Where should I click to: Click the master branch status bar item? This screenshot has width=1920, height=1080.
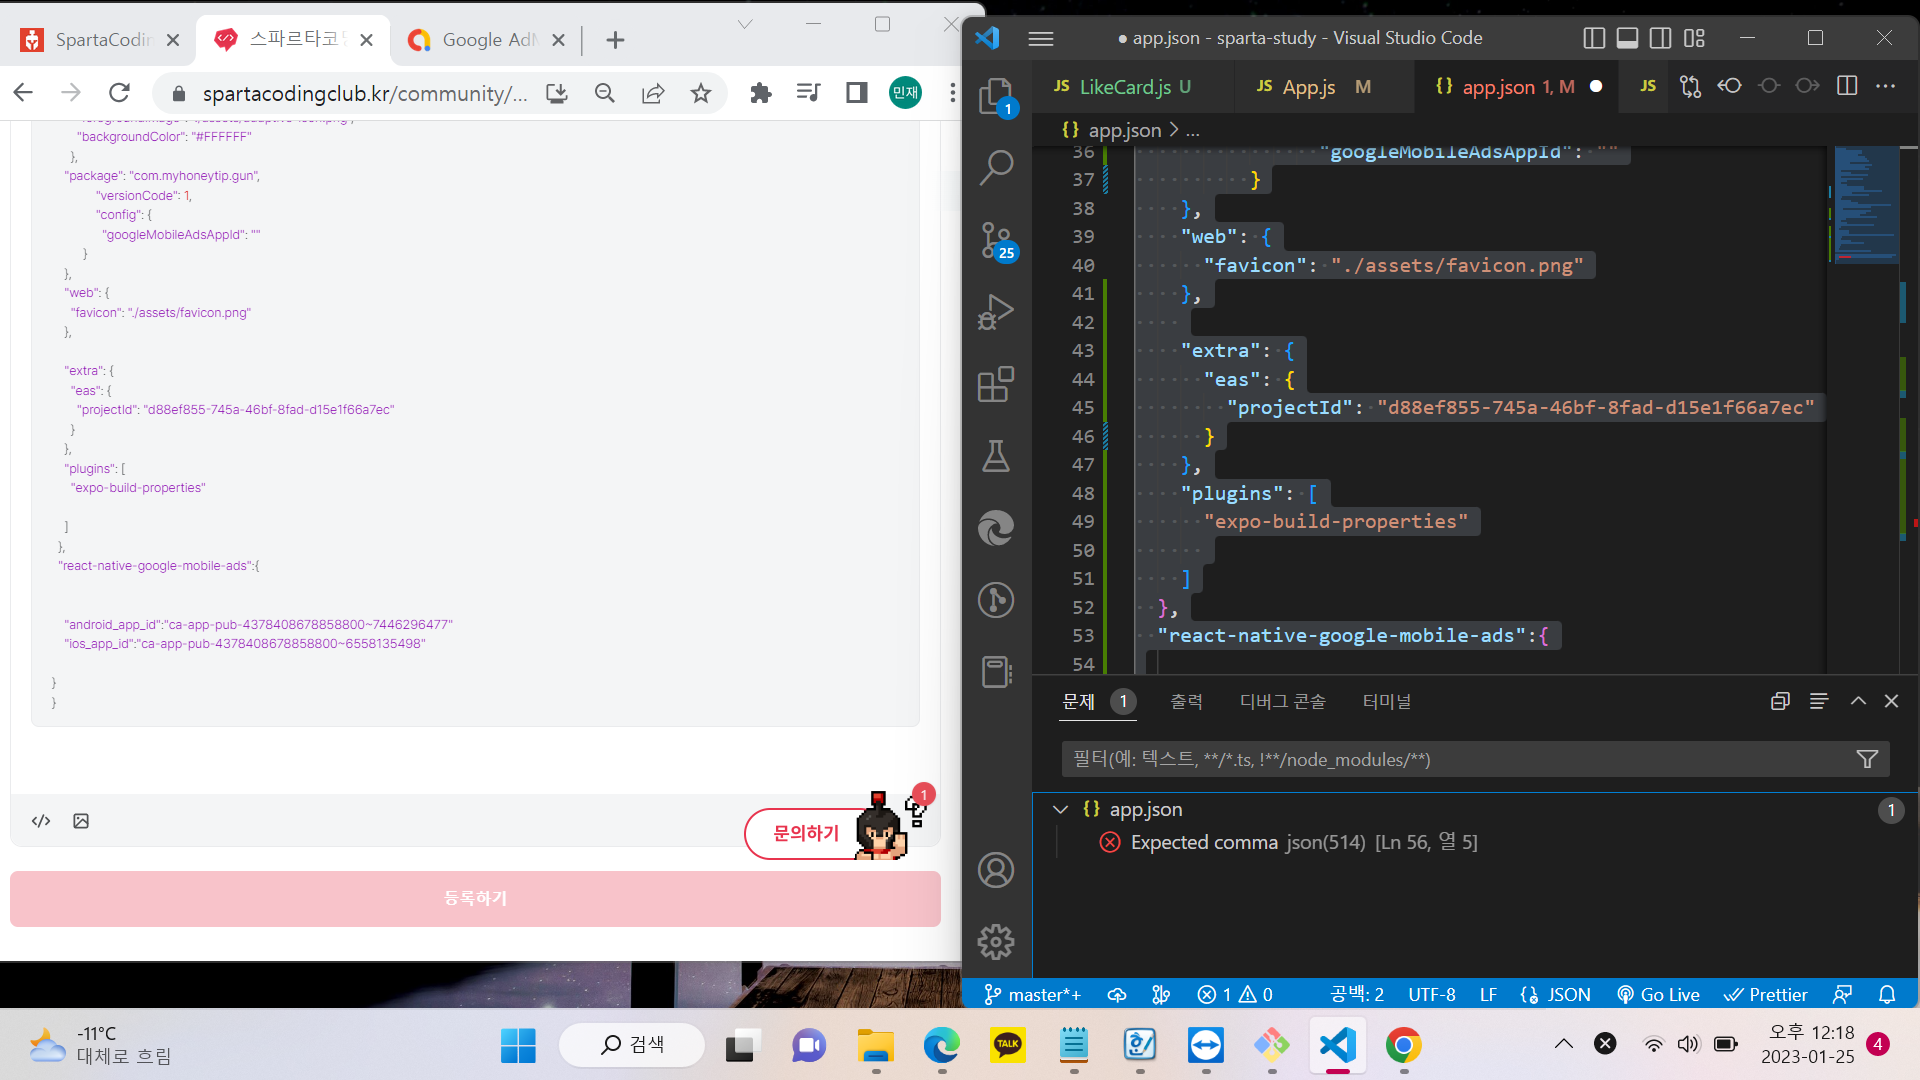point(1032,994)
